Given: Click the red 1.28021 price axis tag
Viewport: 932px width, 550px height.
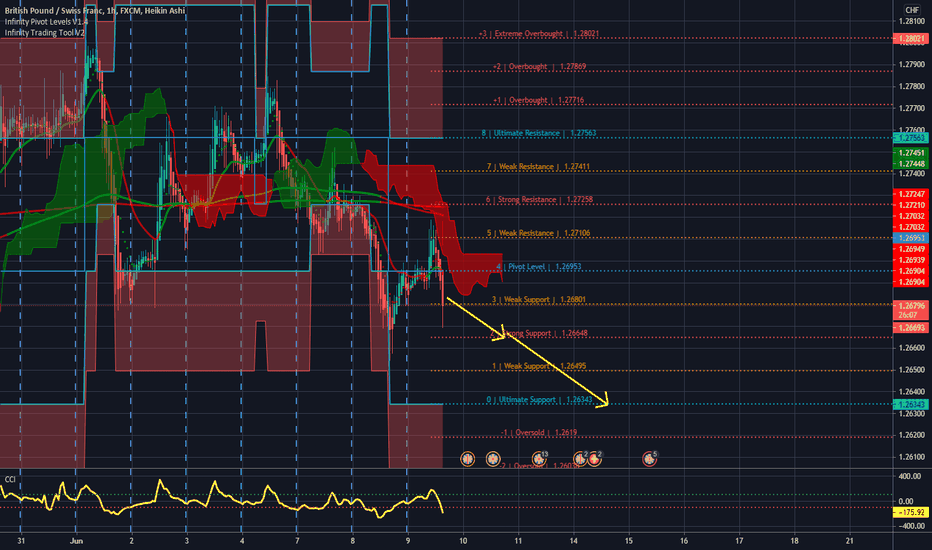Looking at the screenshot, I should (x=911, y=39).
